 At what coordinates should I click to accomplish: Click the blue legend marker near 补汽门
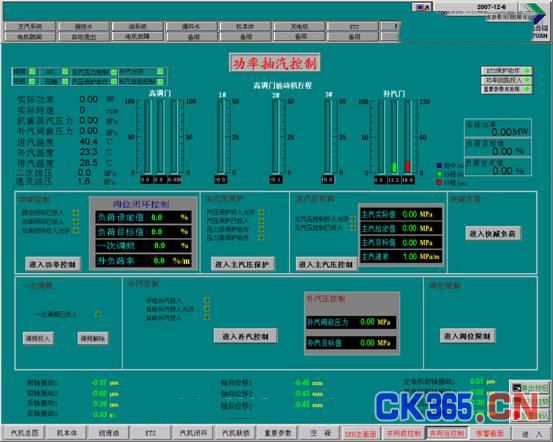click(439, 165)
